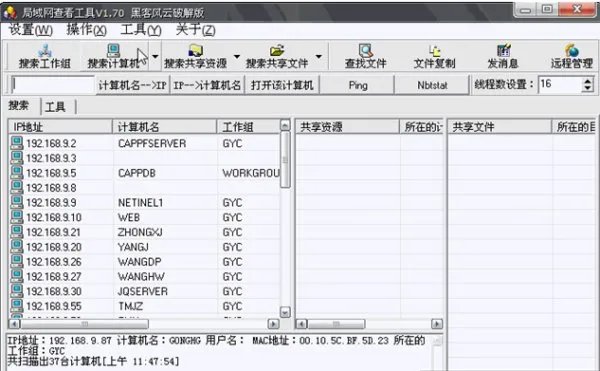This screenshot has width=600, height=371.
Task: Click the 计算机名-->IP button
Action: [132, 85]
